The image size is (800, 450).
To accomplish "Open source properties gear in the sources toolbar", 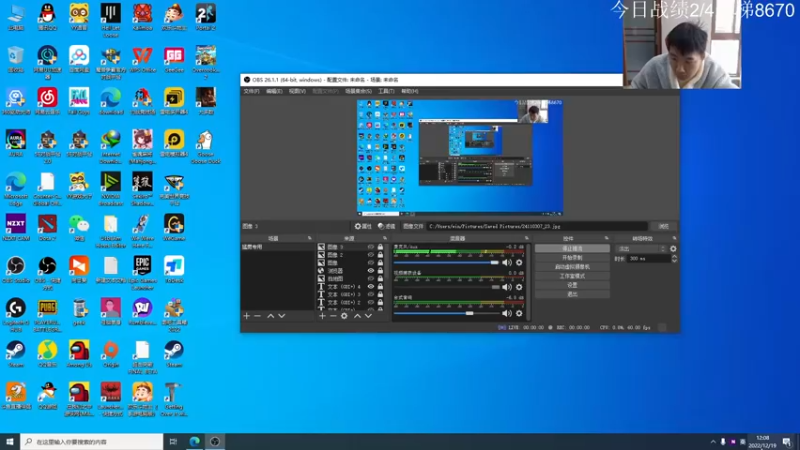I will pyautogui.click(x=344, y=316).
